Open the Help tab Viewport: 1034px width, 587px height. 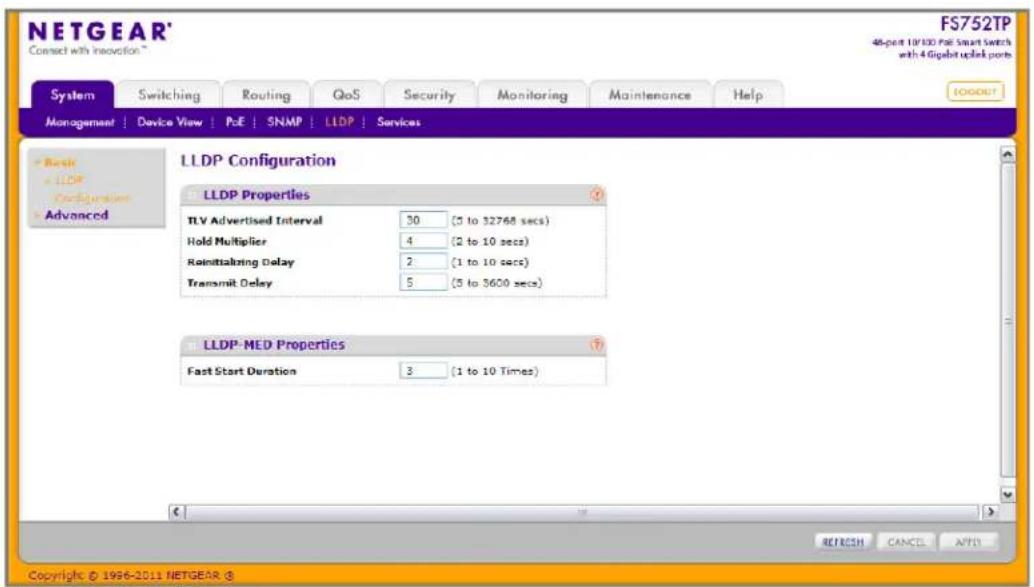coord(748,95)
